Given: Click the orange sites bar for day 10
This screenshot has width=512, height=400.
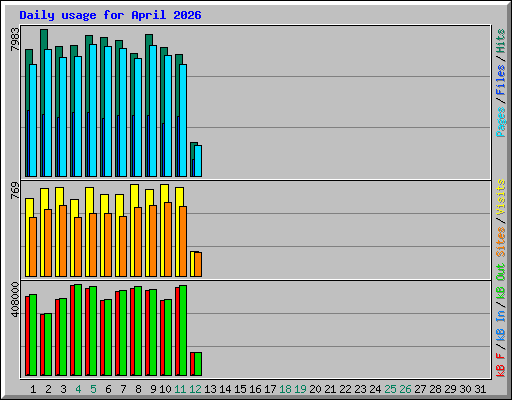Looking at the screenshot, I should [168, 239].
